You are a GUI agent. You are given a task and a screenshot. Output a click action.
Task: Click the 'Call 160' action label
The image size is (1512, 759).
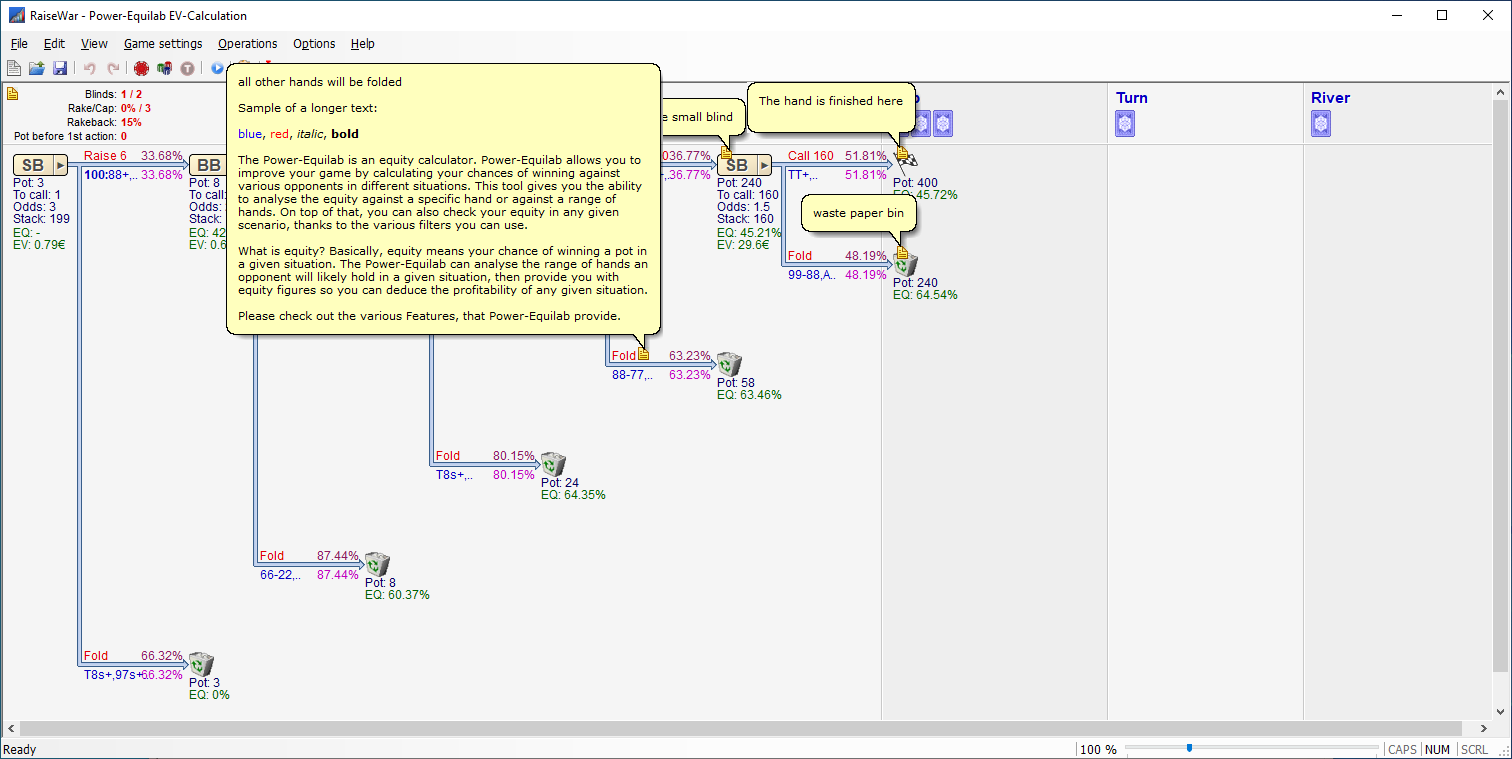(x=811, y=156)
